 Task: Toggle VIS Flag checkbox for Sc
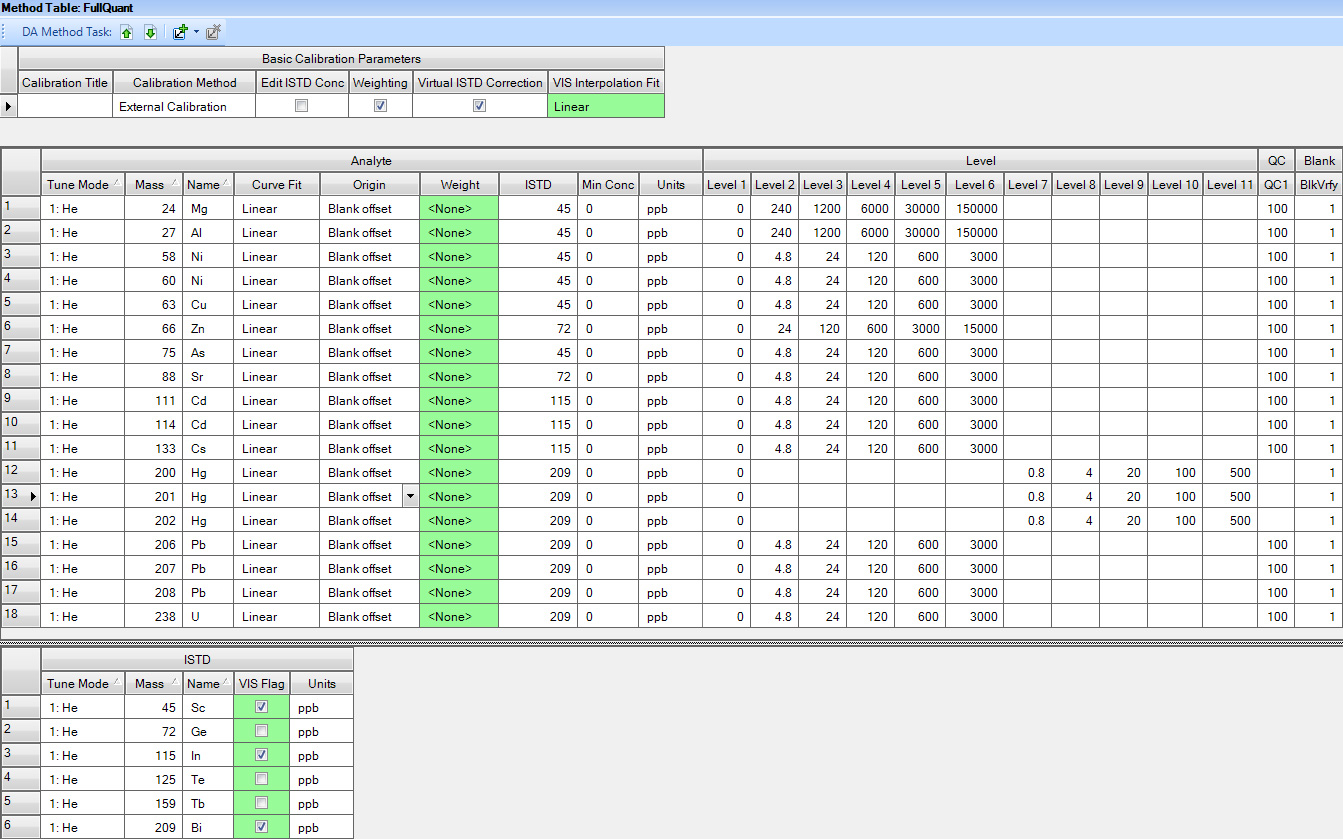tap(261, 707)
